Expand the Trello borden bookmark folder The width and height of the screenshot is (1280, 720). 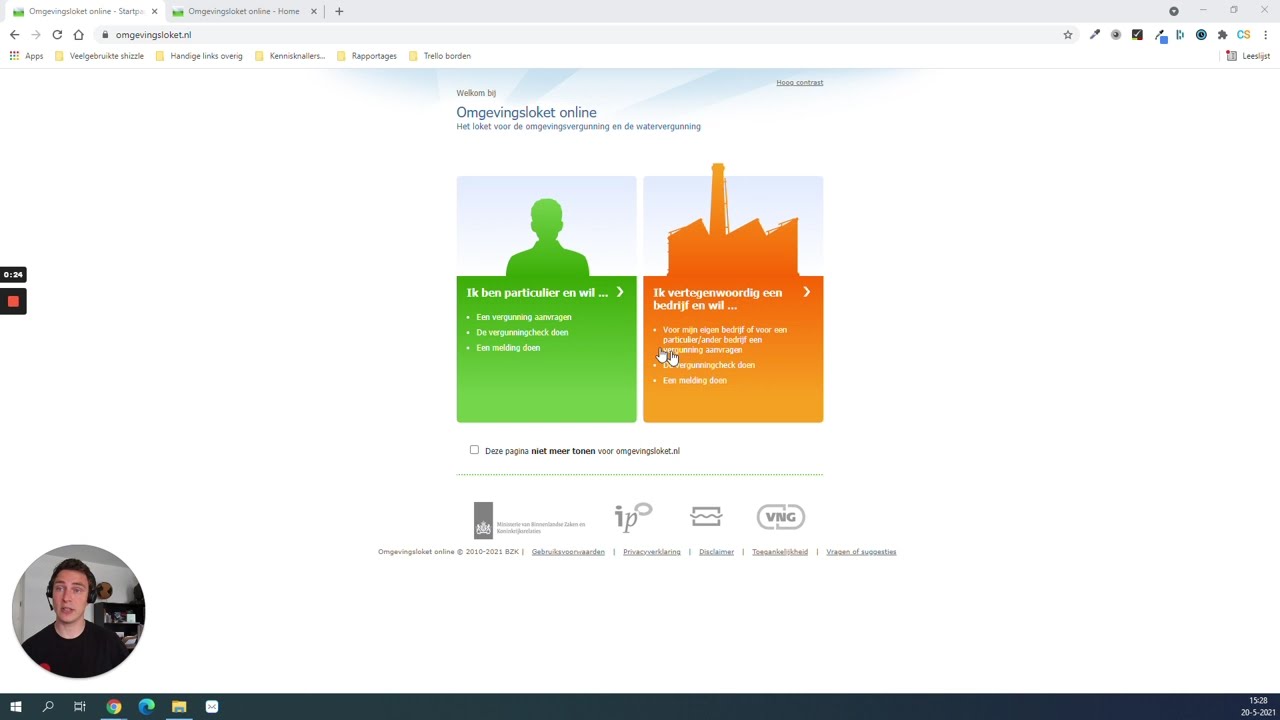coord(440,56)
